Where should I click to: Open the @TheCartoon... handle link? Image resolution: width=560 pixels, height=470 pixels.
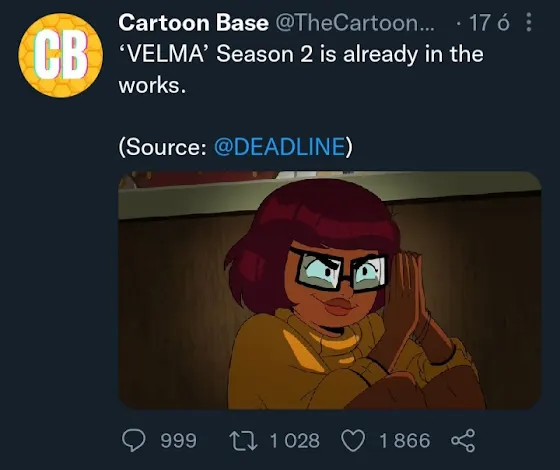coord(354,23)
